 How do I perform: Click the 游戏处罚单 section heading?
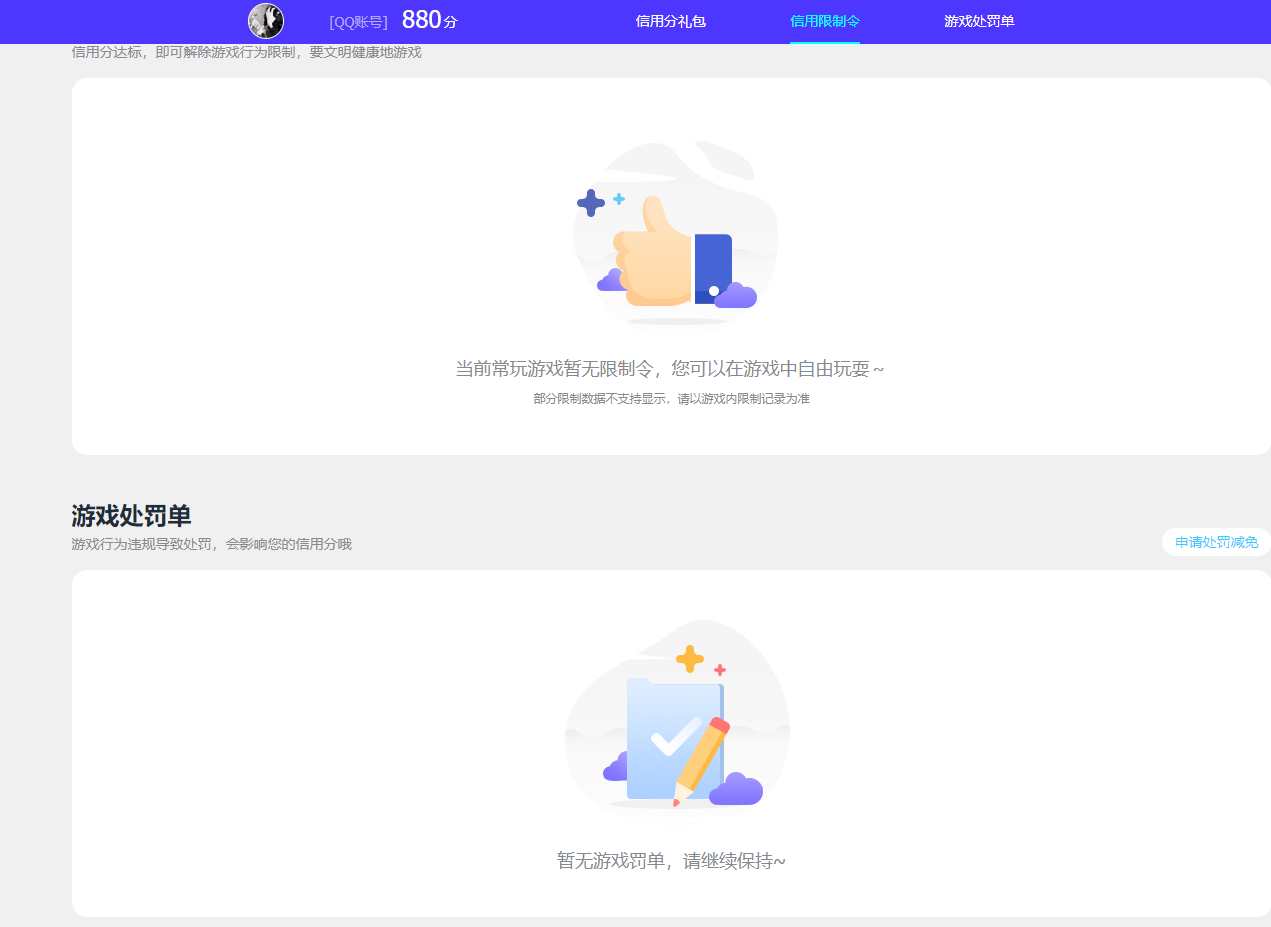(131, 516)
